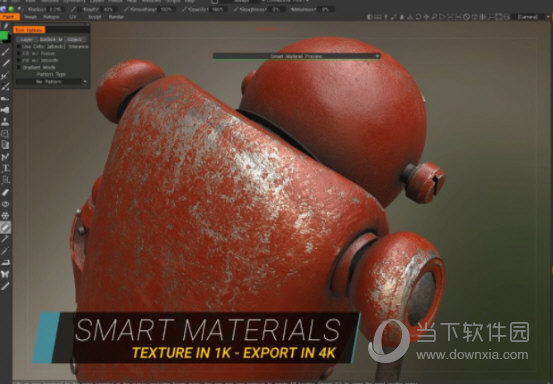Open the Camera dropdown

click(533, 17)
